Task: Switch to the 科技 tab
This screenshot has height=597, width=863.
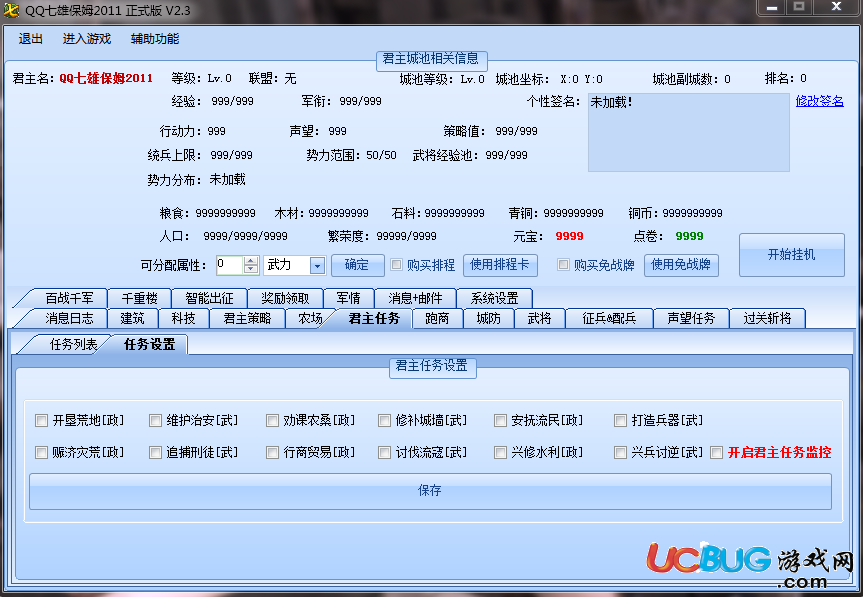Action: click(x=183, y=319)
